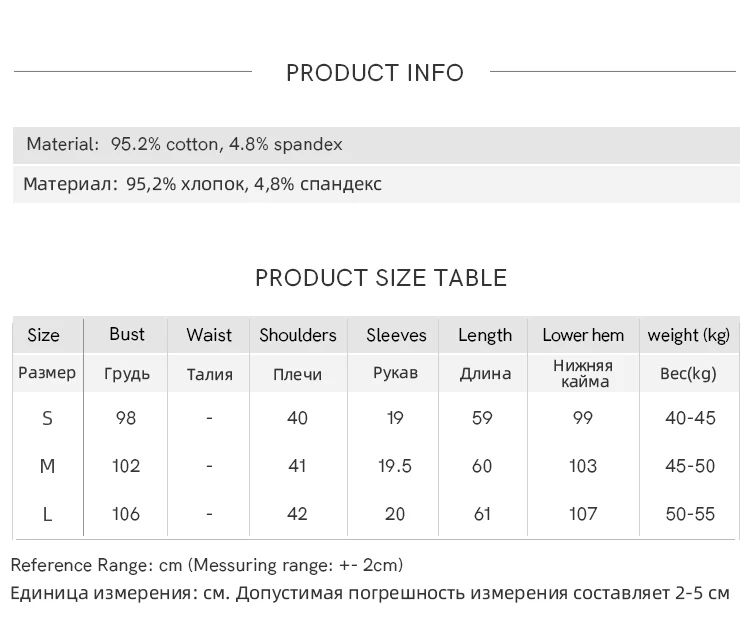This screenshot has width=750, height=630.
Task: Click the 19.5 sleeves value
Action: (x=395, y=466)
